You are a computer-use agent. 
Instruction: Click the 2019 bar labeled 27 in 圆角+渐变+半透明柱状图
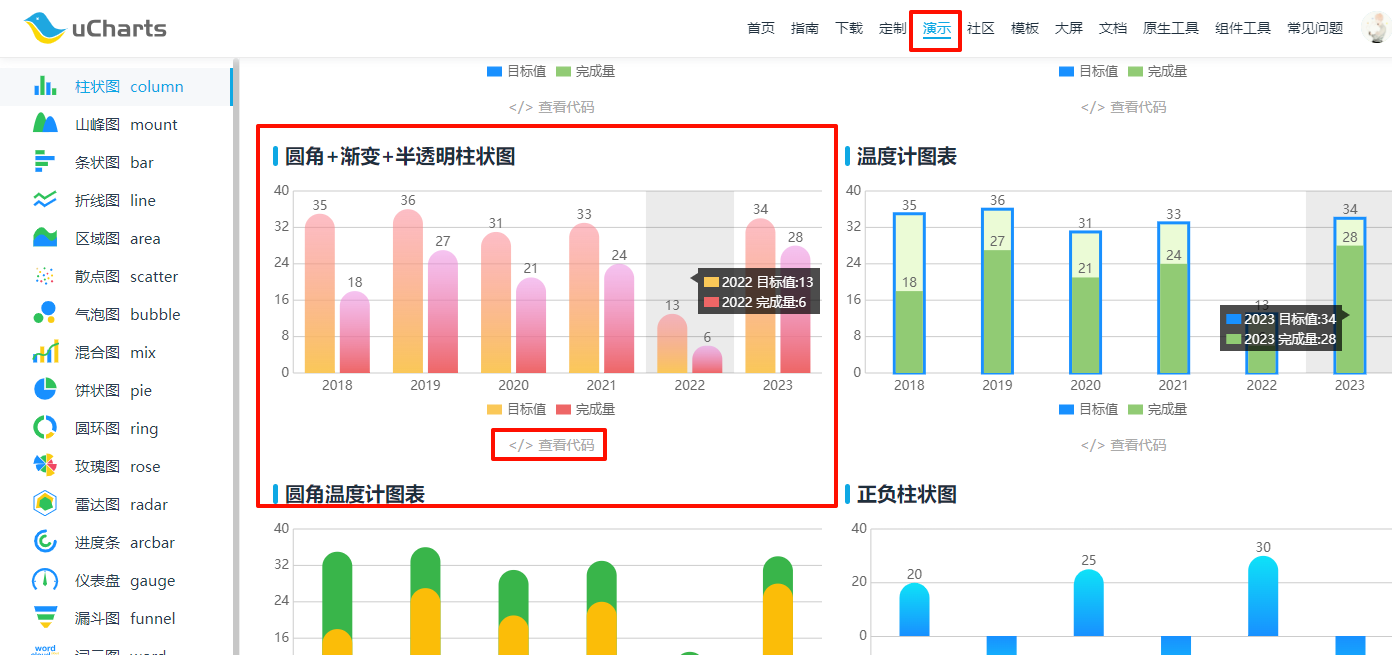point(443,311)
